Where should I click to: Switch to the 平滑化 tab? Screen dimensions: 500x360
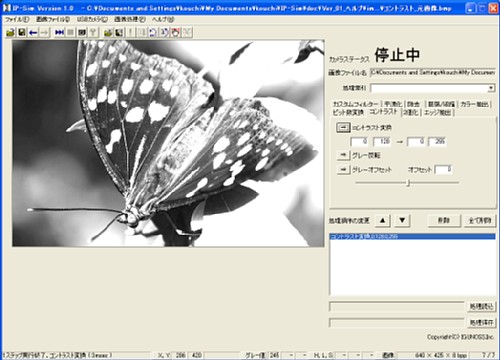[393, 104]
